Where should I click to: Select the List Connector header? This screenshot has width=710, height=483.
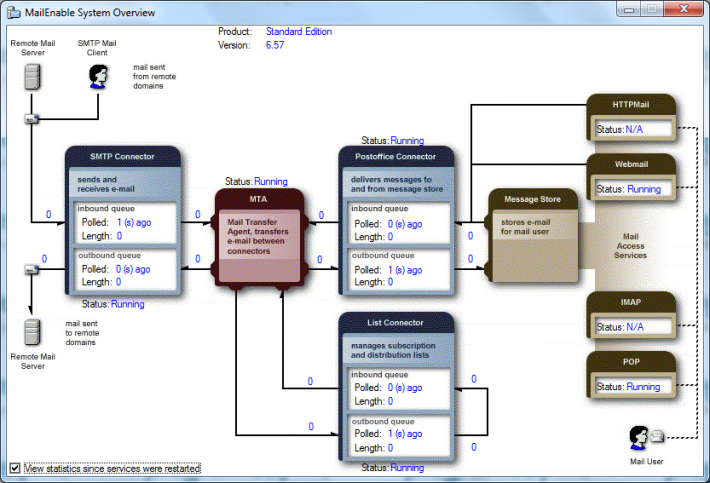(x=395, y=323)
